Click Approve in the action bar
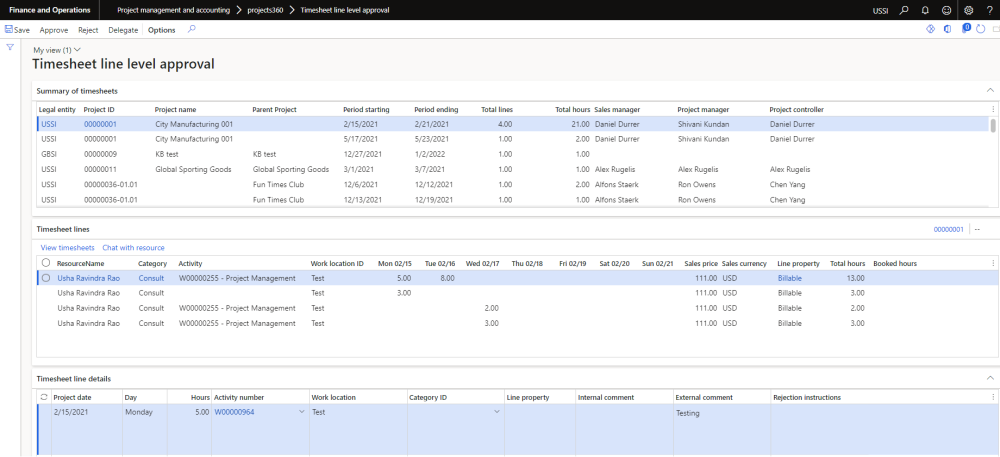The width and height of the screenshot is (1000, 457). [x=54, y=30]
